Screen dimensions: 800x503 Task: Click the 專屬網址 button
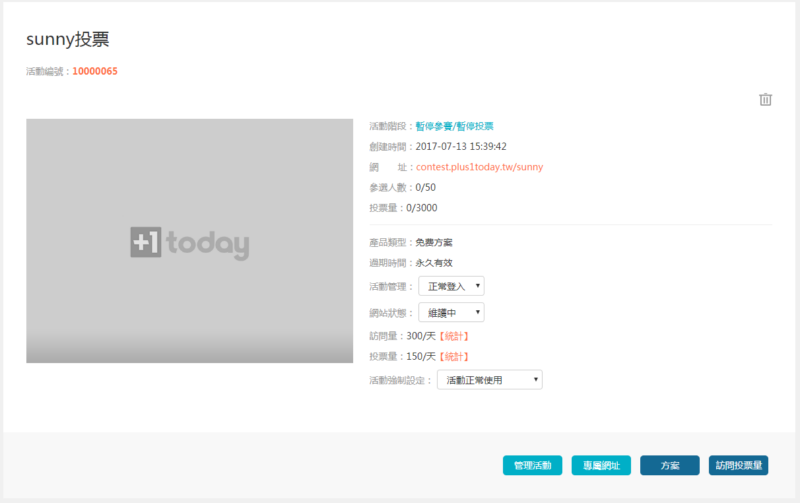point(601,465)
